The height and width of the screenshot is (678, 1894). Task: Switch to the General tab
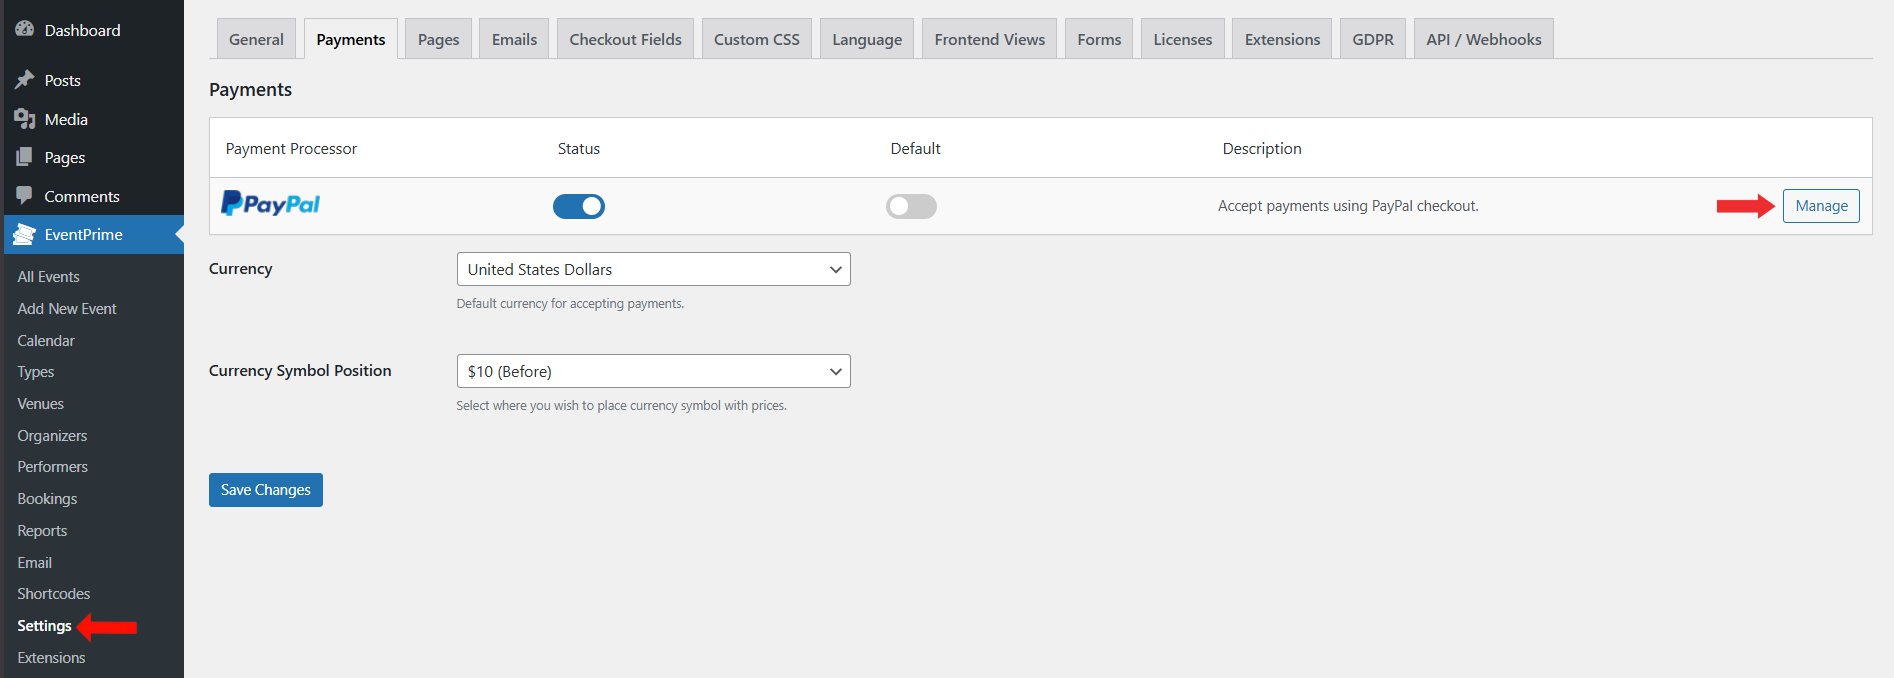tap(256, 39)
